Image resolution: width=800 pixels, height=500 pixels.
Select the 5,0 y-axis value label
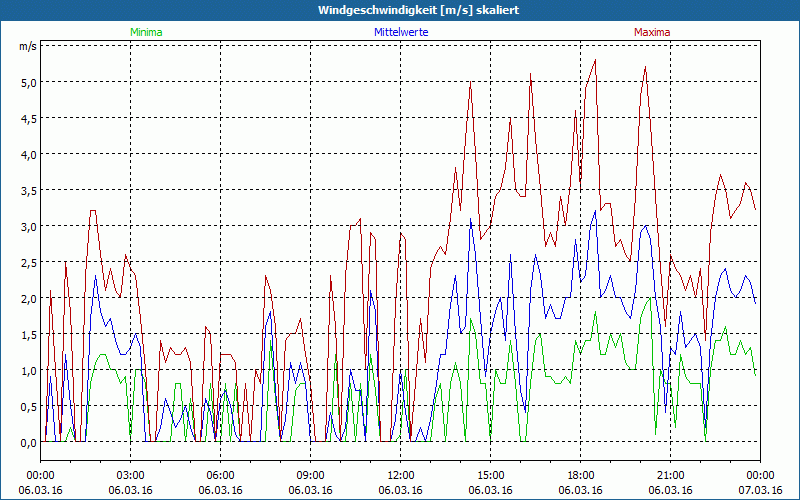pyautogui.click(x=28, y=82)
